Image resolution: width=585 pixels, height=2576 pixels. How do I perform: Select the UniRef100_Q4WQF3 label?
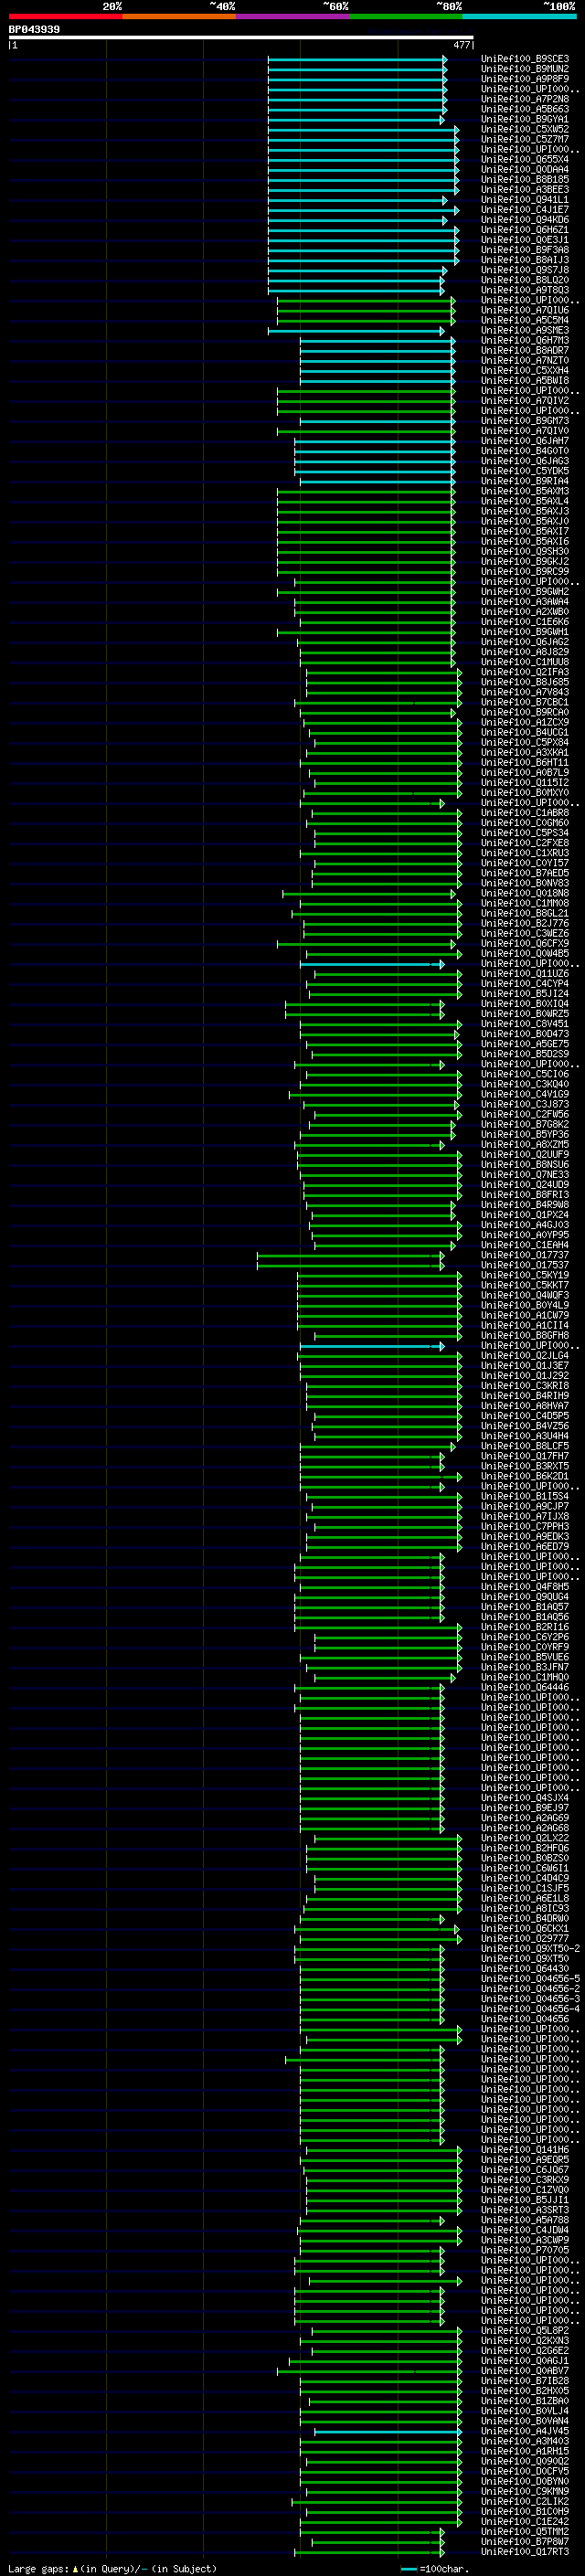click(525, 1295)
